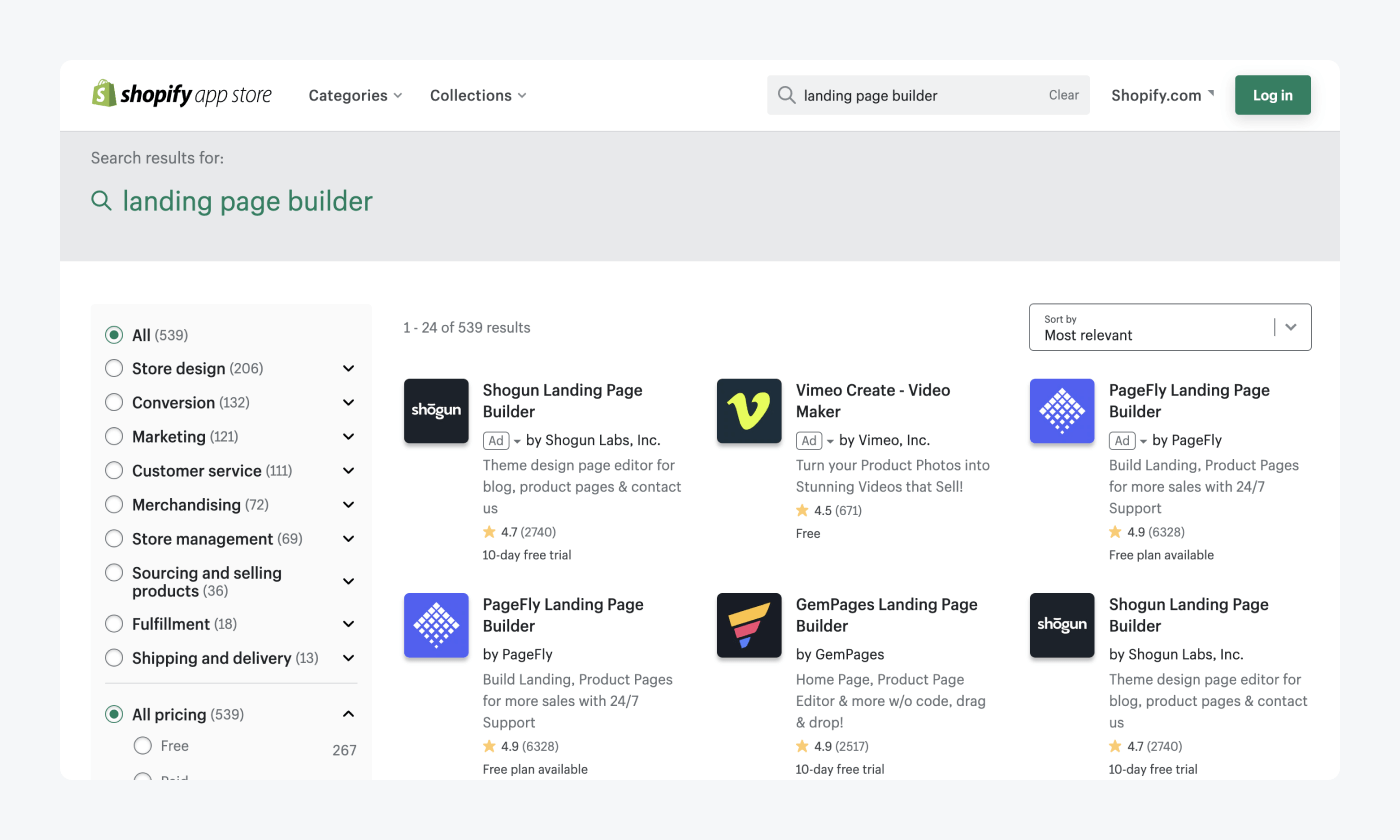Select the Free pricing radio button
This screenshot has height=840, width=1400.
(x=142, y=746)
